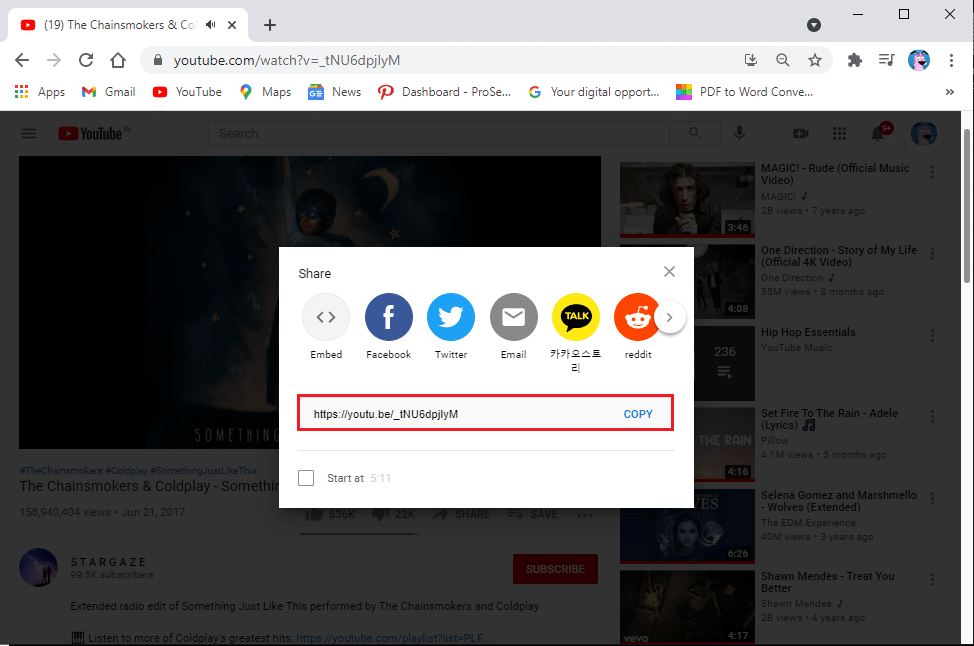
Task: Show more share options with right arrow
Action: pos(671,318)
